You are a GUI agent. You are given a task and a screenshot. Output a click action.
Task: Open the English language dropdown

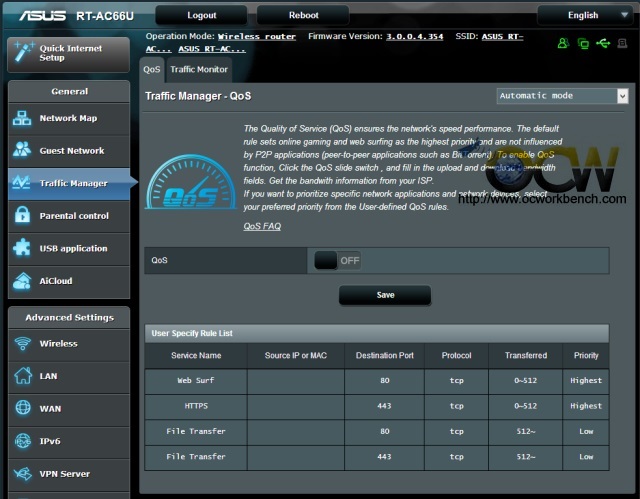[x=585, y=15]
